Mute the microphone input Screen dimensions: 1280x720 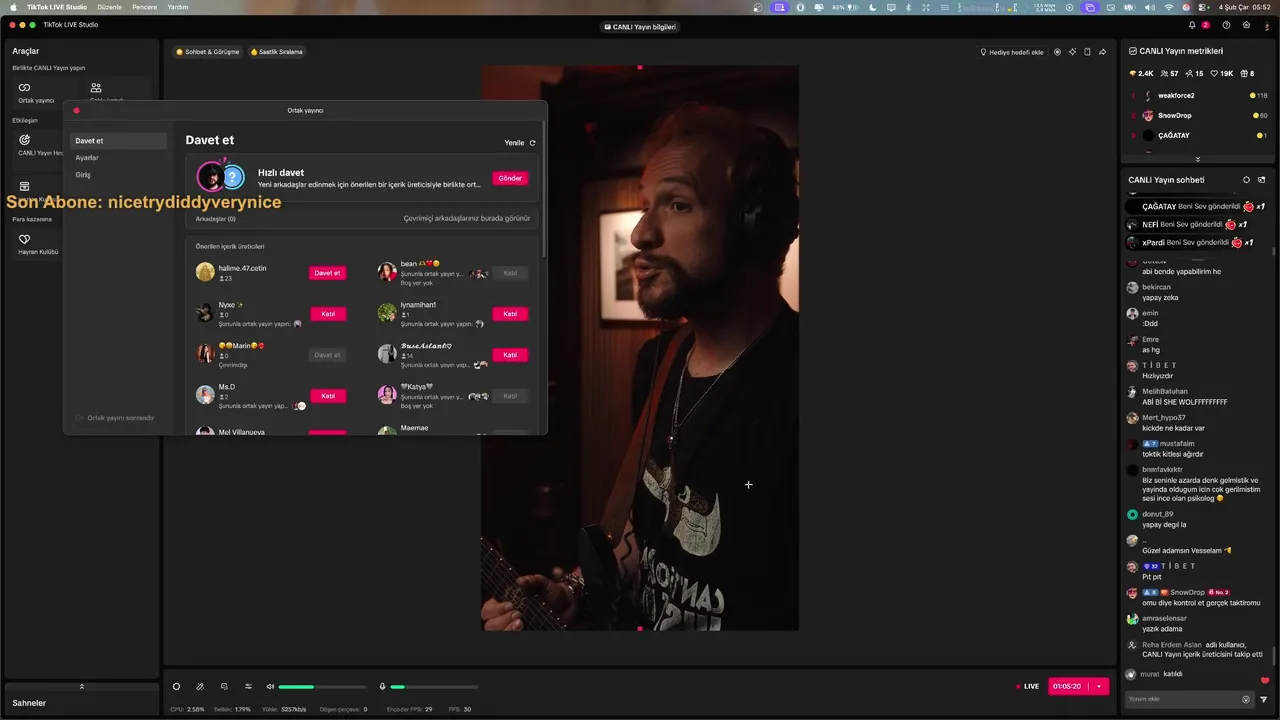pos(382,686)
